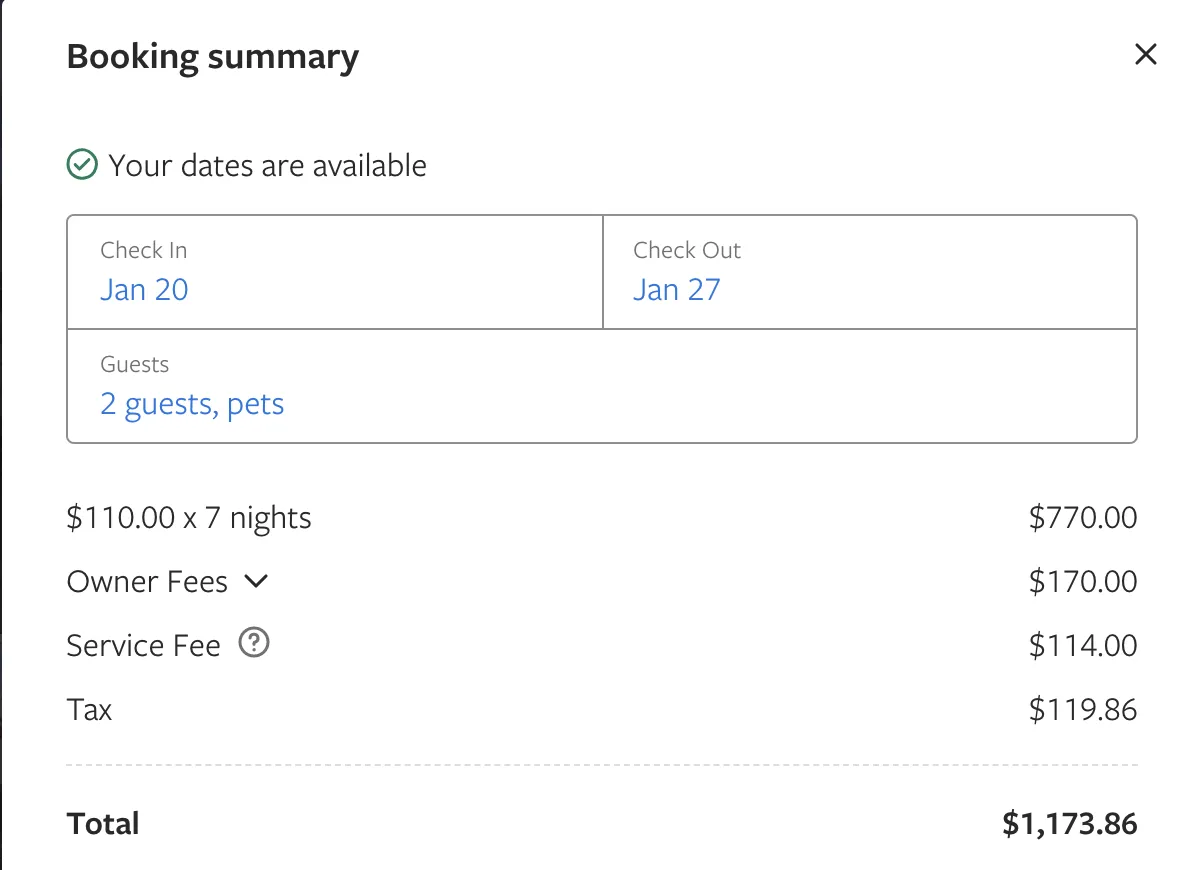The width and height of the screenshot is (1198, 870).
Task: Click the Booking summary heading
Action: click(x=212, y=57)
